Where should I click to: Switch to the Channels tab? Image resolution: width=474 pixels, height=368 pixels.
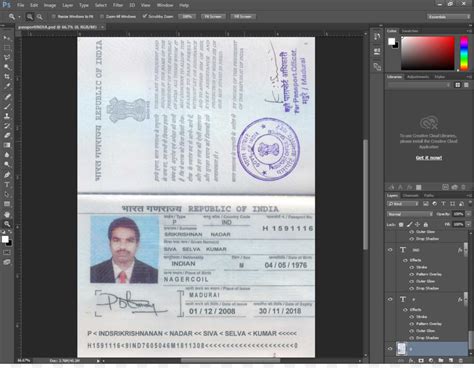point(410,195)
